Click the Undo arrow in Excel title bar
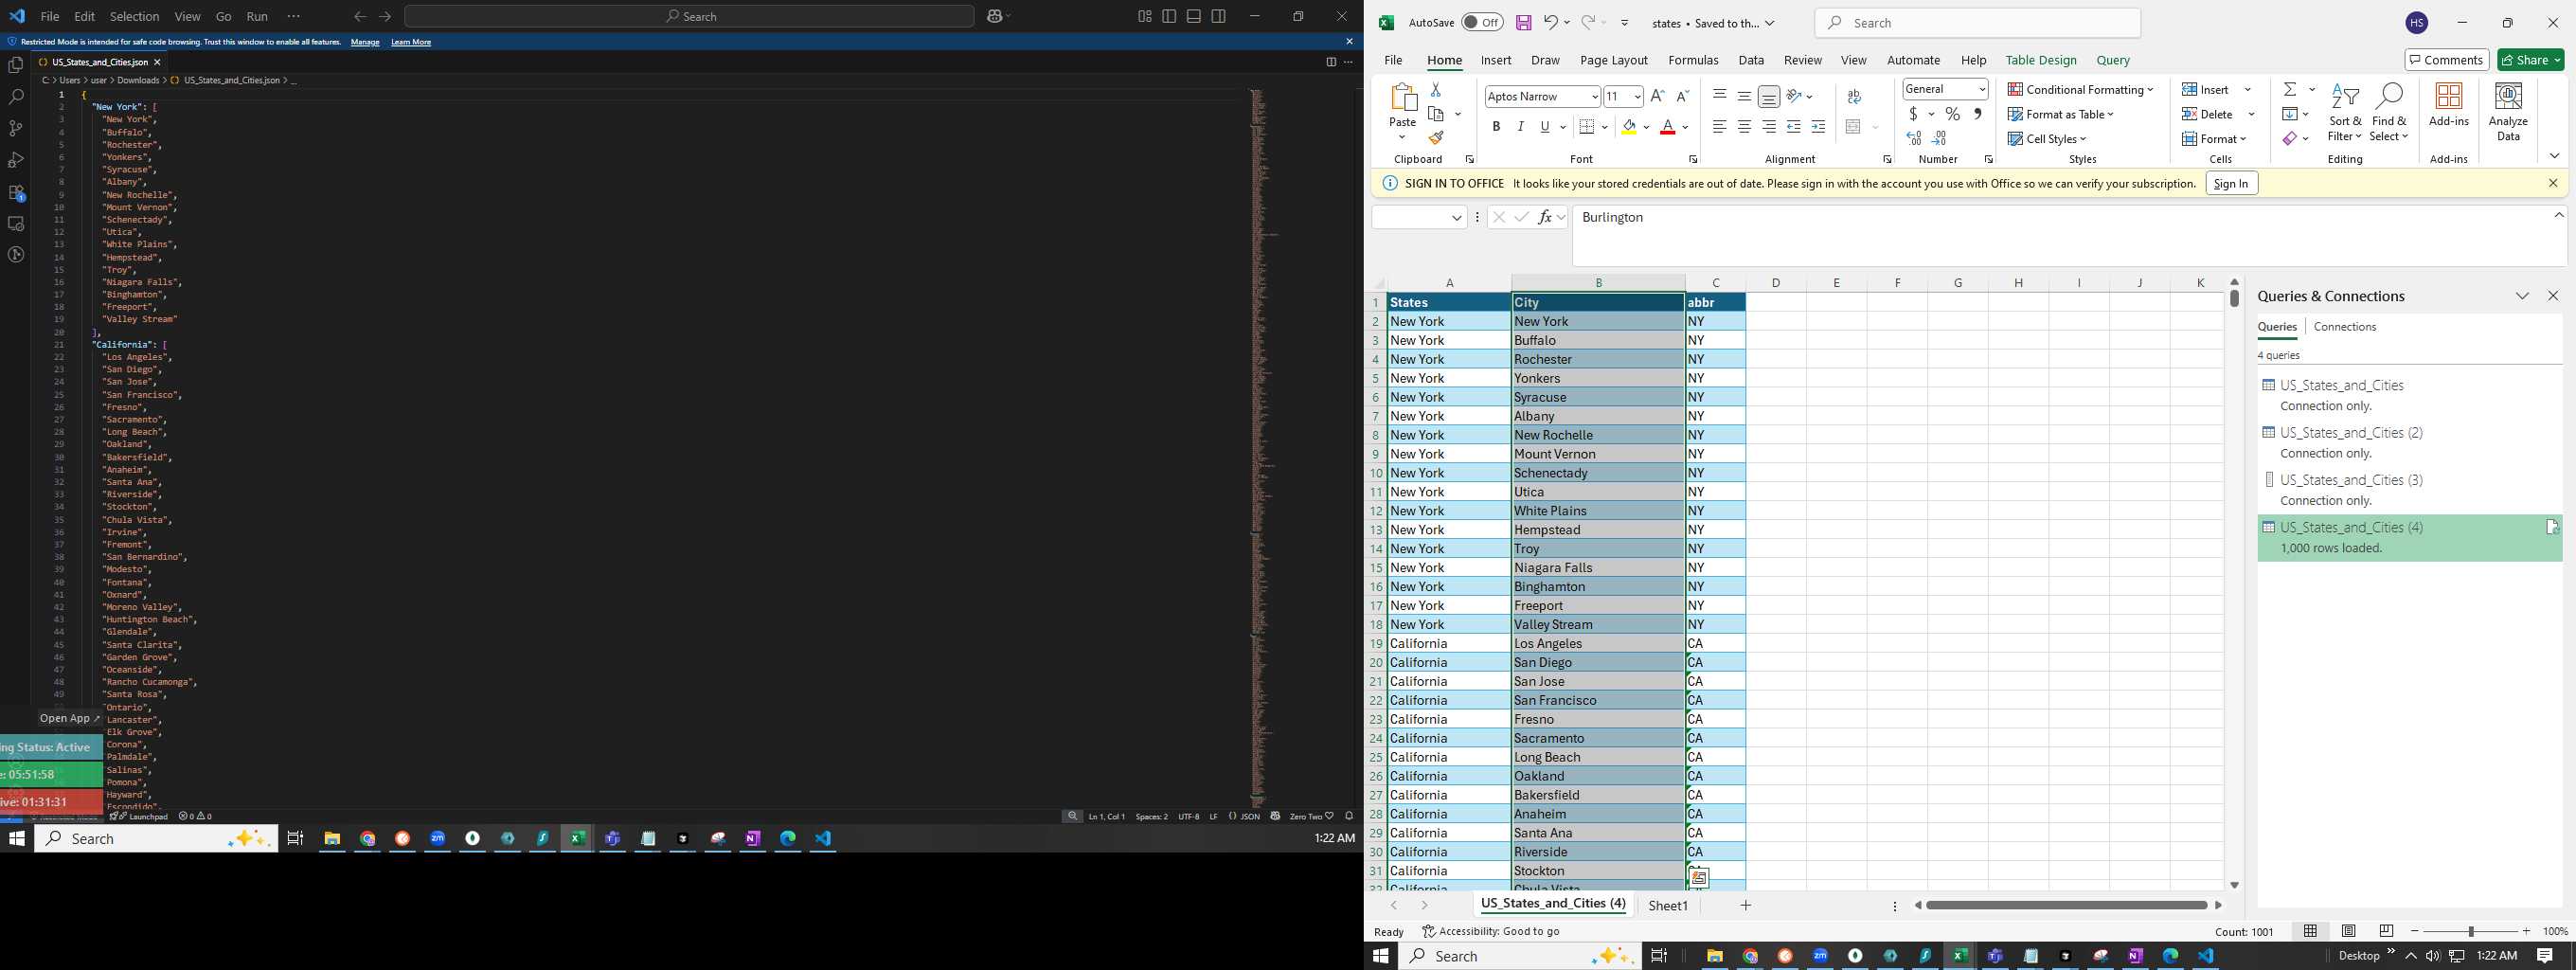 [1550, 23]
